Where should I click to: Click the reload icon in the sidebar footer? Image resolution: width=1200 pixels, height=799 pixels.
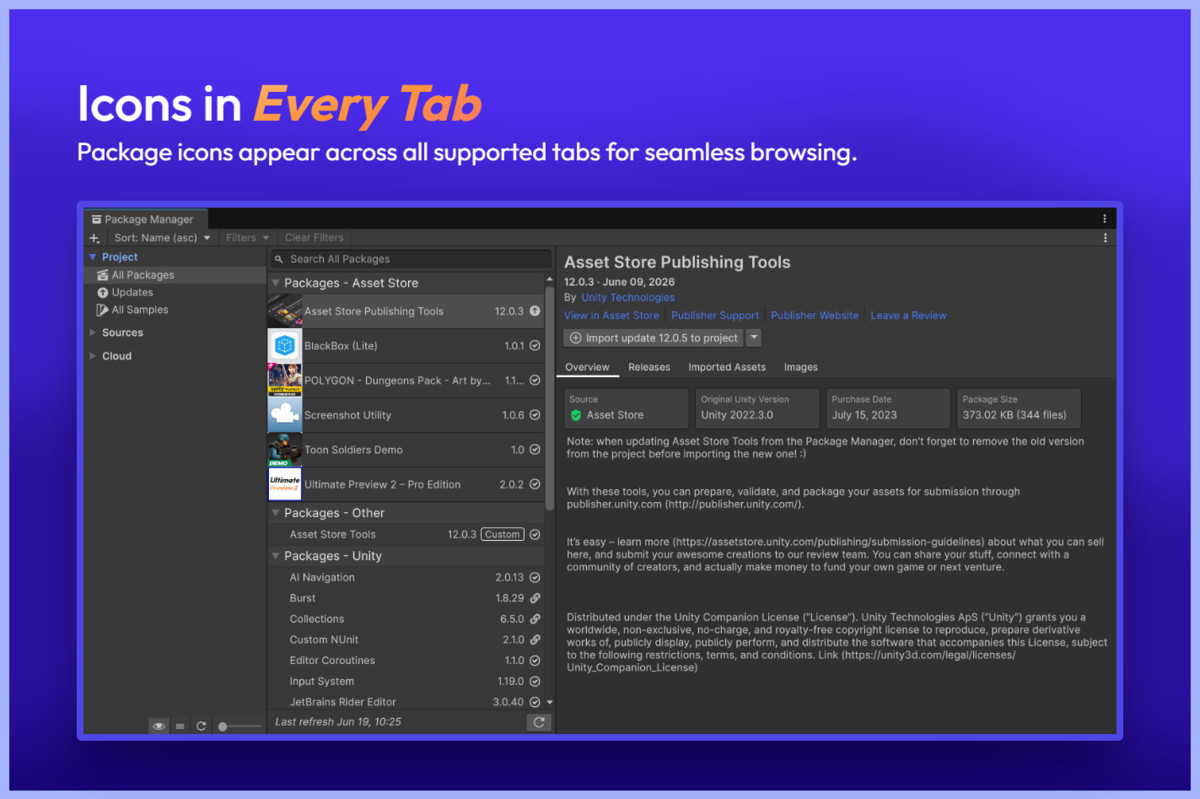click(x=201, y=726)
